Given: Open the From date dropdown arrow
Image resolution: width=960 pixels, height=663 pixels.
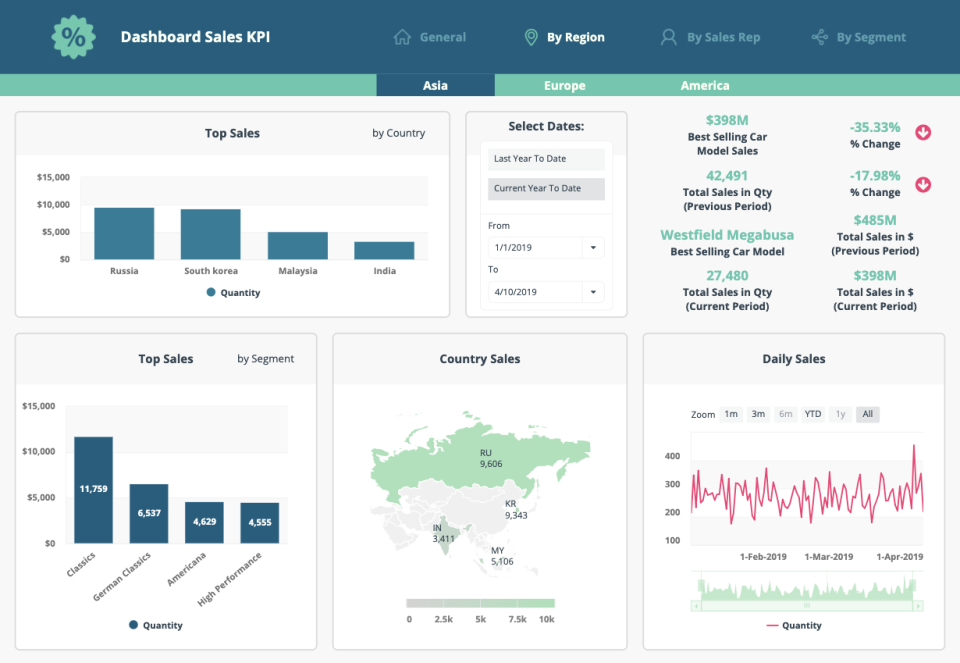Looking at the screenshot, I should coord(592,247).
